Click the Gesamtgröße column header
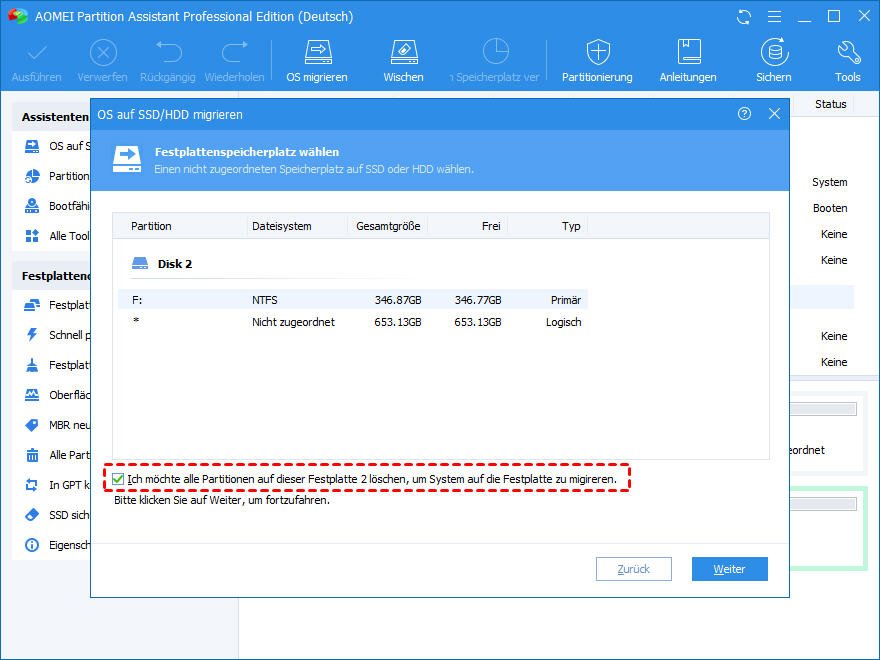Viewport: 880px width, 660px height. (x=388, y=226)
